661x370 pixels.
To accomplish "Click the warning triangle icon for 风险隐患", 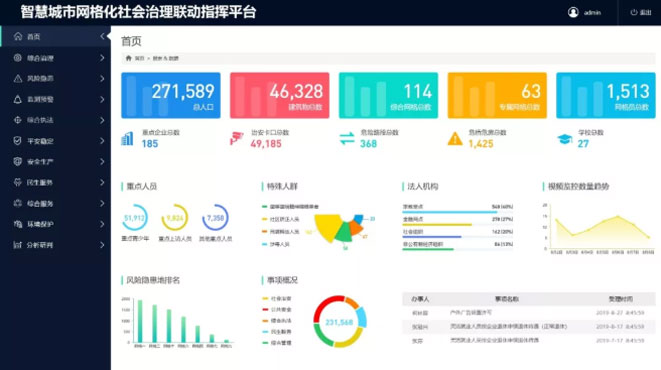I will point(18,78).
